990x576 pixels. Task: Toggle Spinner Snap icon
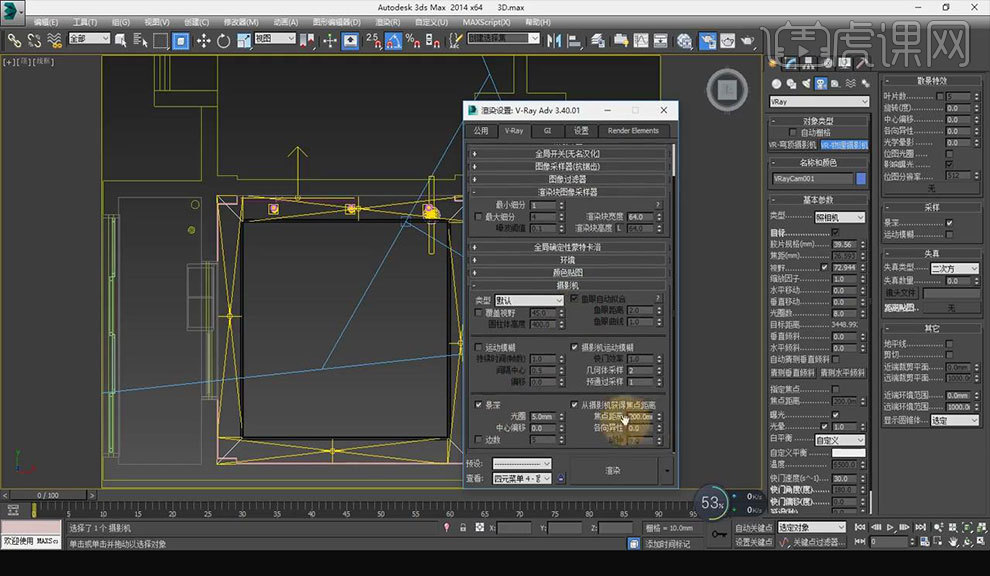pyautogui.click(x=432, y=41)
